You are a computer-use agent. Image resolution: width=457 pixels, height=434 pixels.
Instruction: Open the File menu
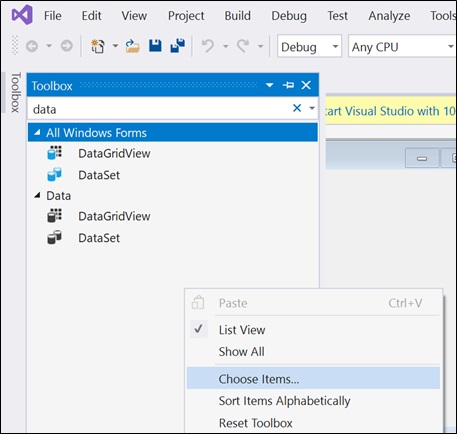tap(53, 16)
